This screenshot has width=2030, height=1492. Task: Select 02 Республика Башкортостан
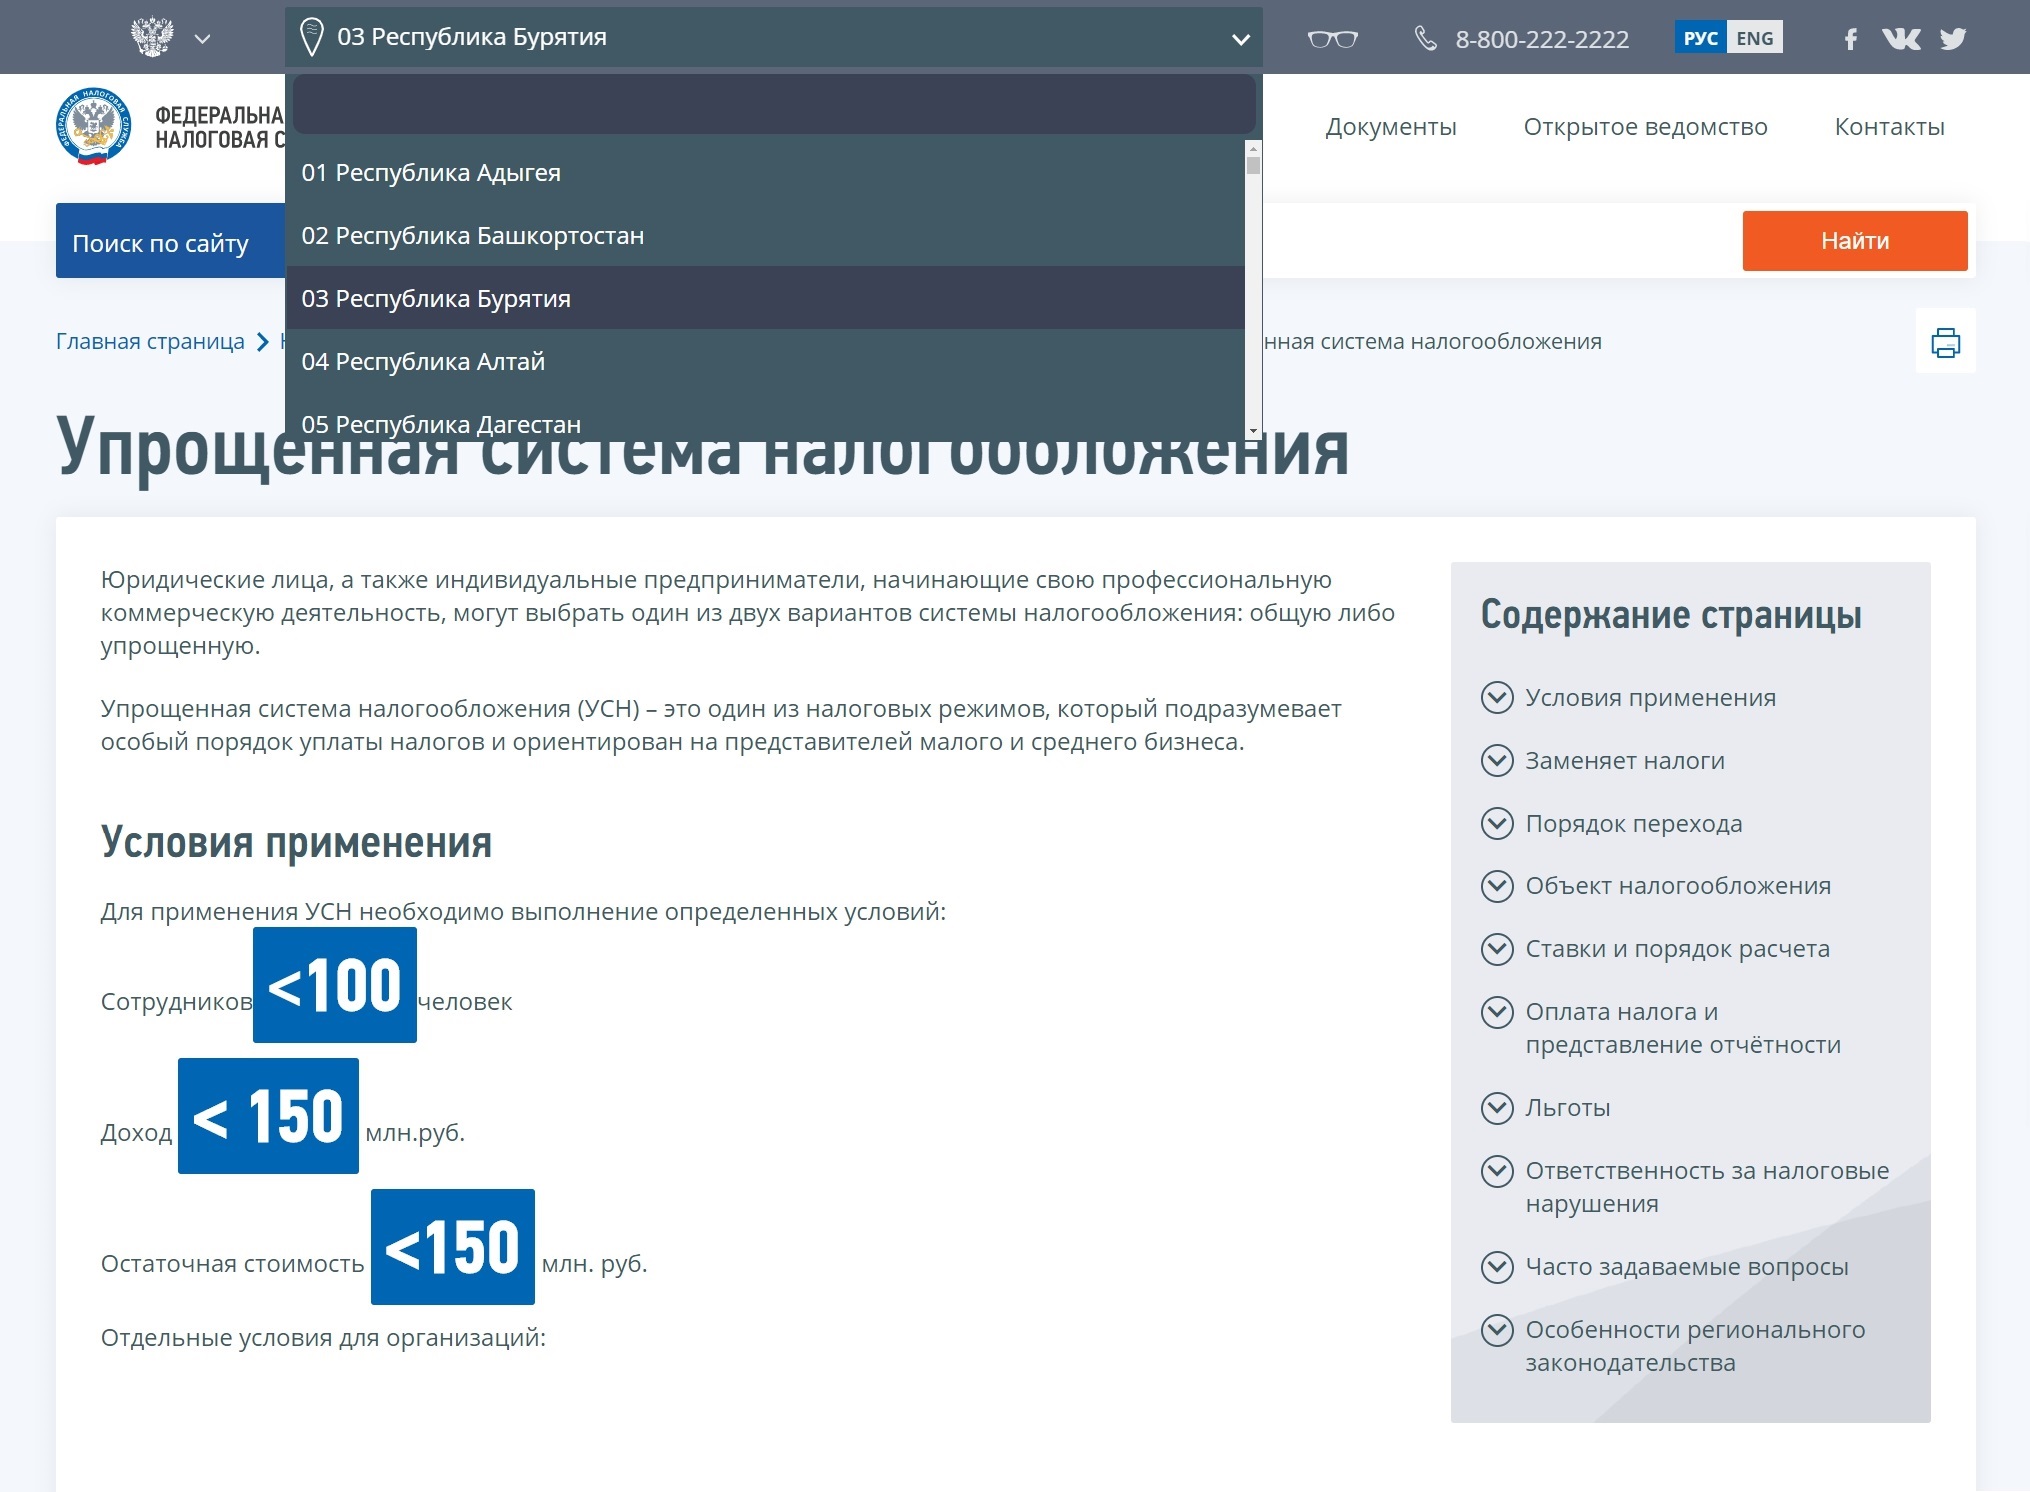coord(765,236)
